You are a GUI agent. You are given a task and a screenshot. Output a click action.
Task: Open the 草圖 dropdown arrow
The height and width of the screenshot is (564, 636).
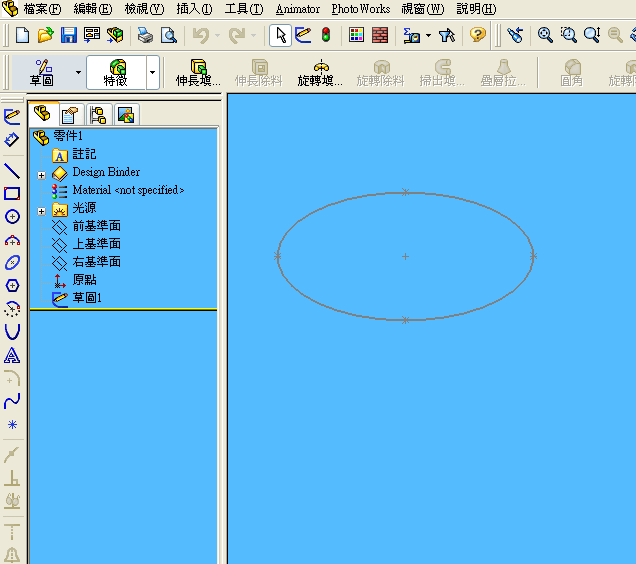[x=78, y=73]
